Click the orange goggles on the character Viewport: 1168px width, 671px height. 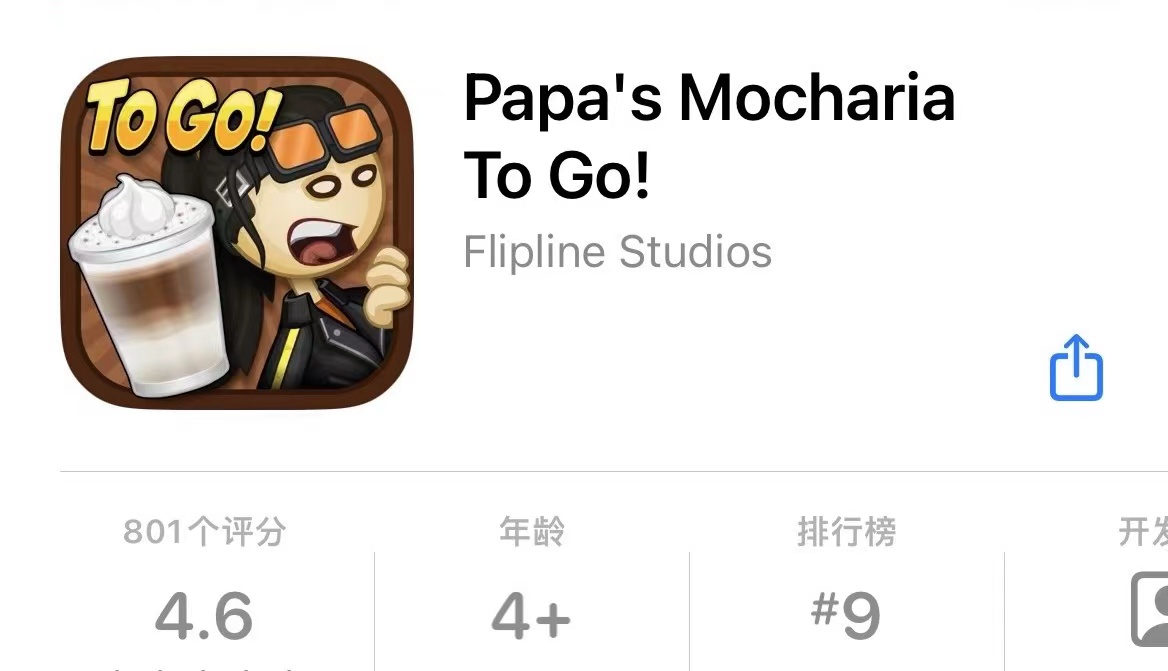(x=325, y=139)
